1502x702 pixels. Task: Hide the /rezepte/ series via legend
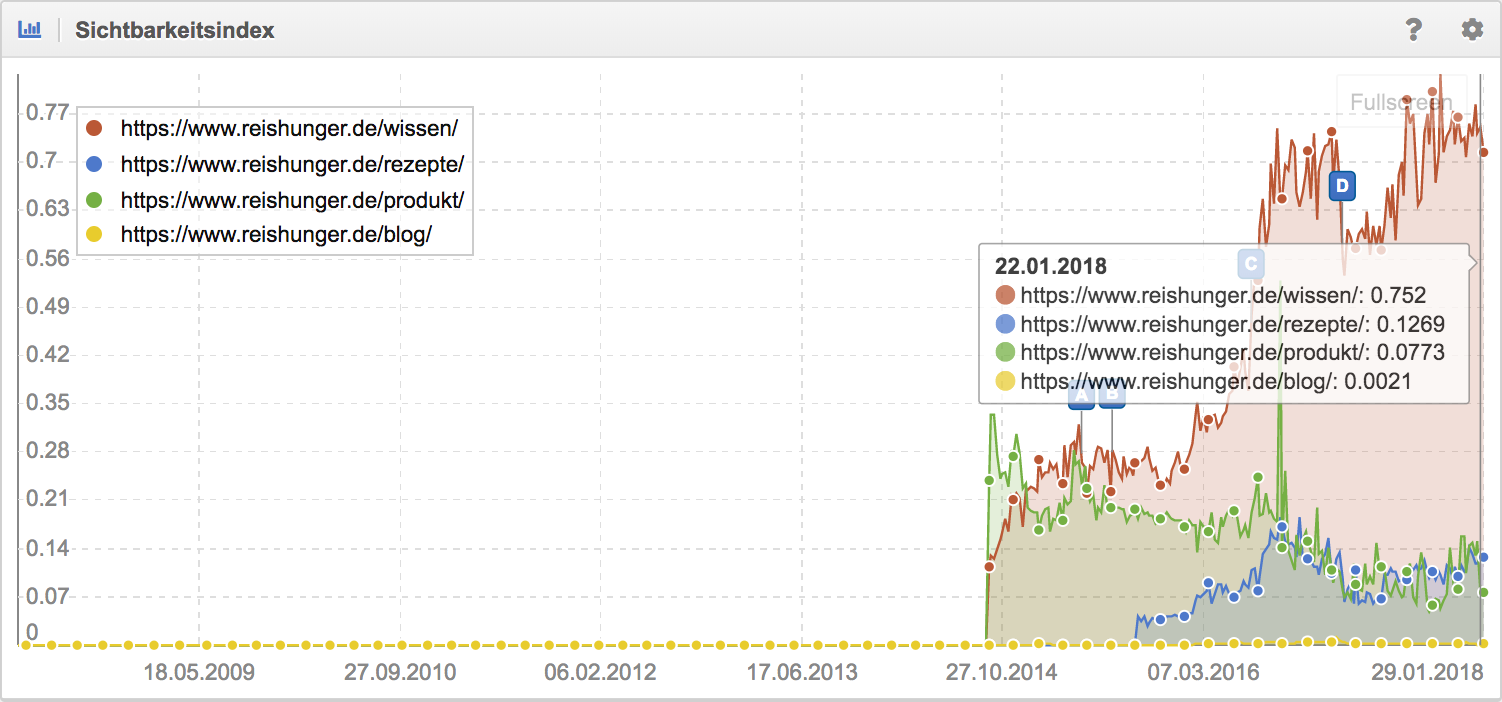292,164
